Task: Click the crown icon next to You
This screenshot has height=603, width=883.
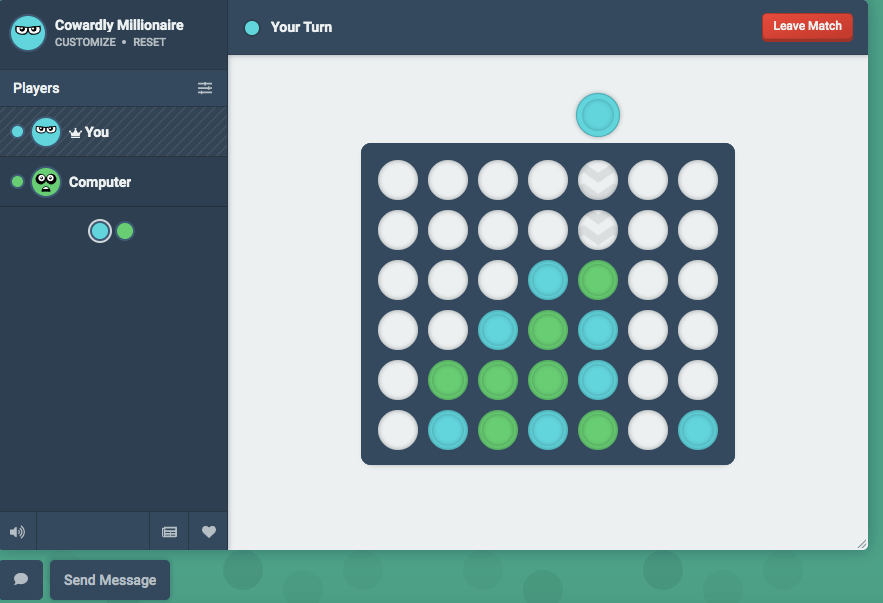Action: point(75,133)
